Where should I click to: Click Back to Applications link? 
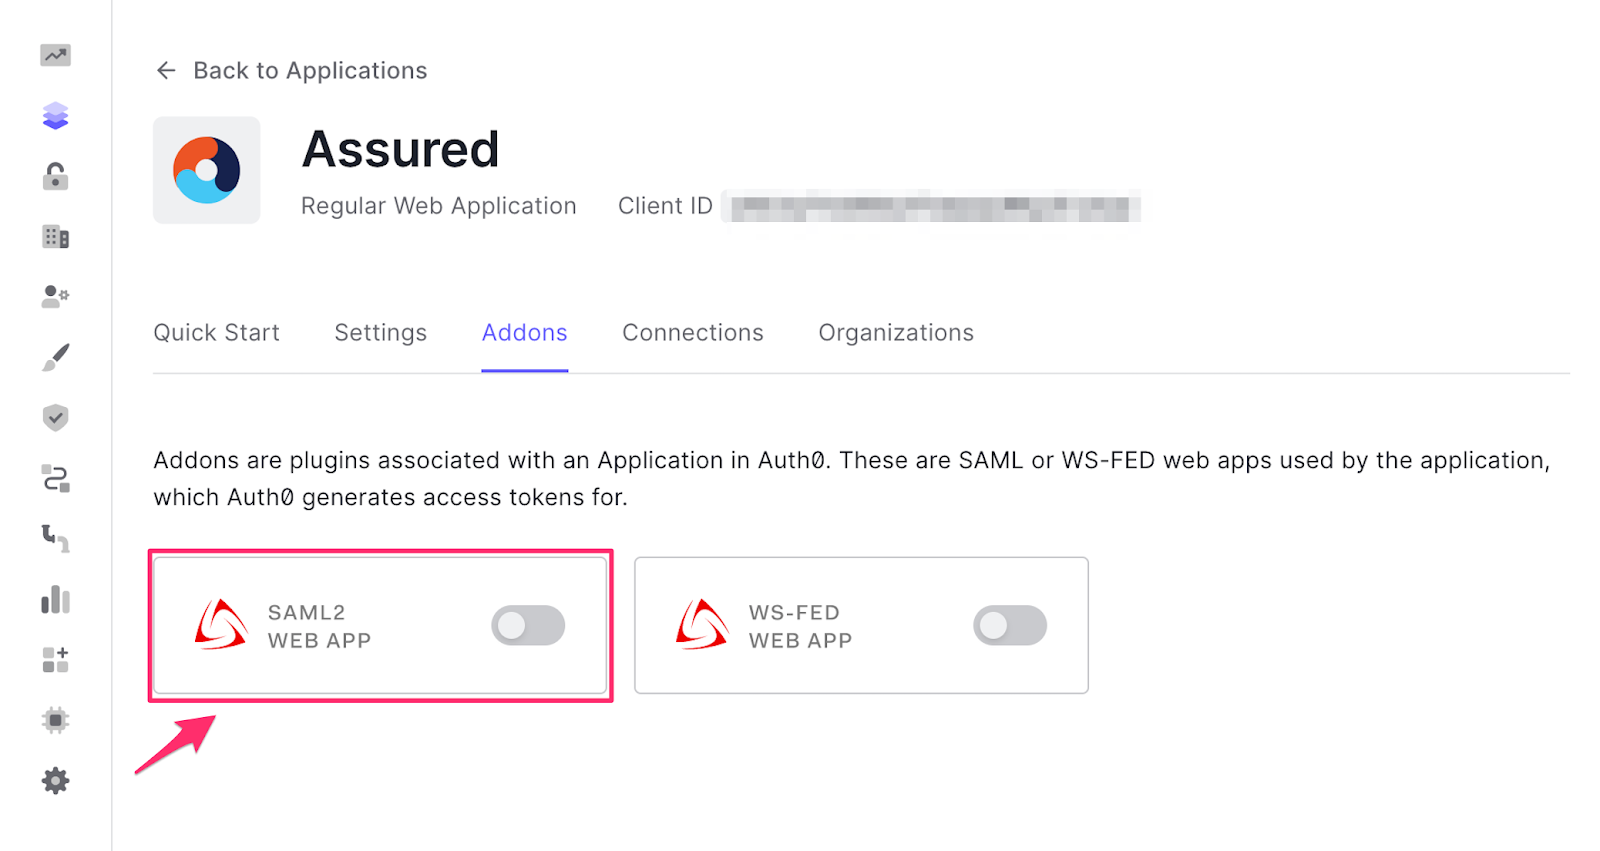click(292, 71)
